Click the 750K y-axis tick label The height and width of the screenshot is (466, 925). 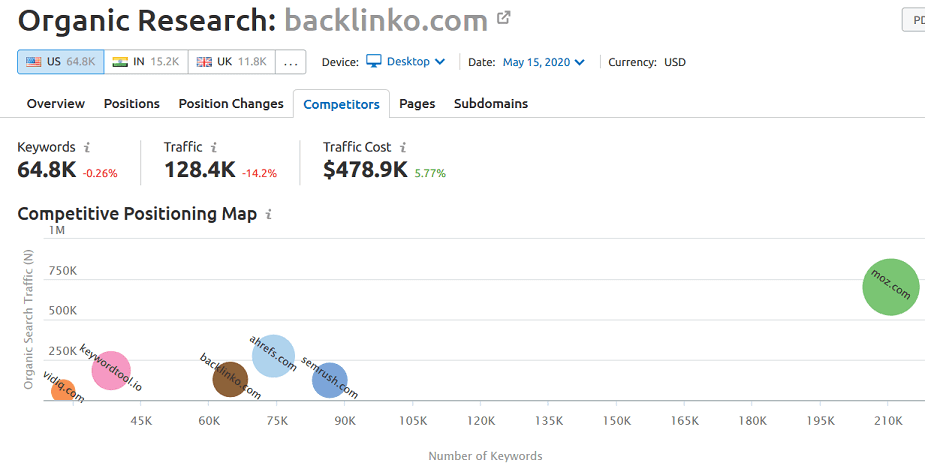pyautogui.click(x=63, y=271)
